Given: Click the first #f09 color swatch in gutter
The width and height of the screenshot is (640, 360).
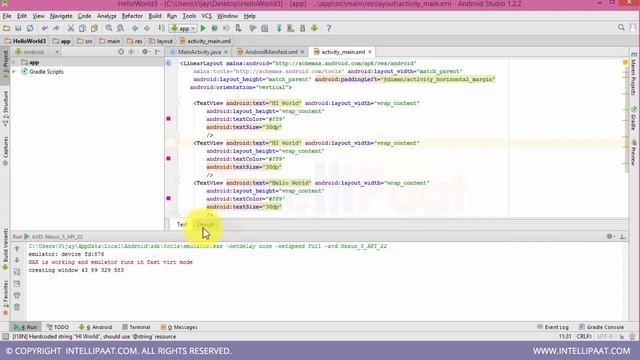Looking at the screenshot, I should coord(168,119).
